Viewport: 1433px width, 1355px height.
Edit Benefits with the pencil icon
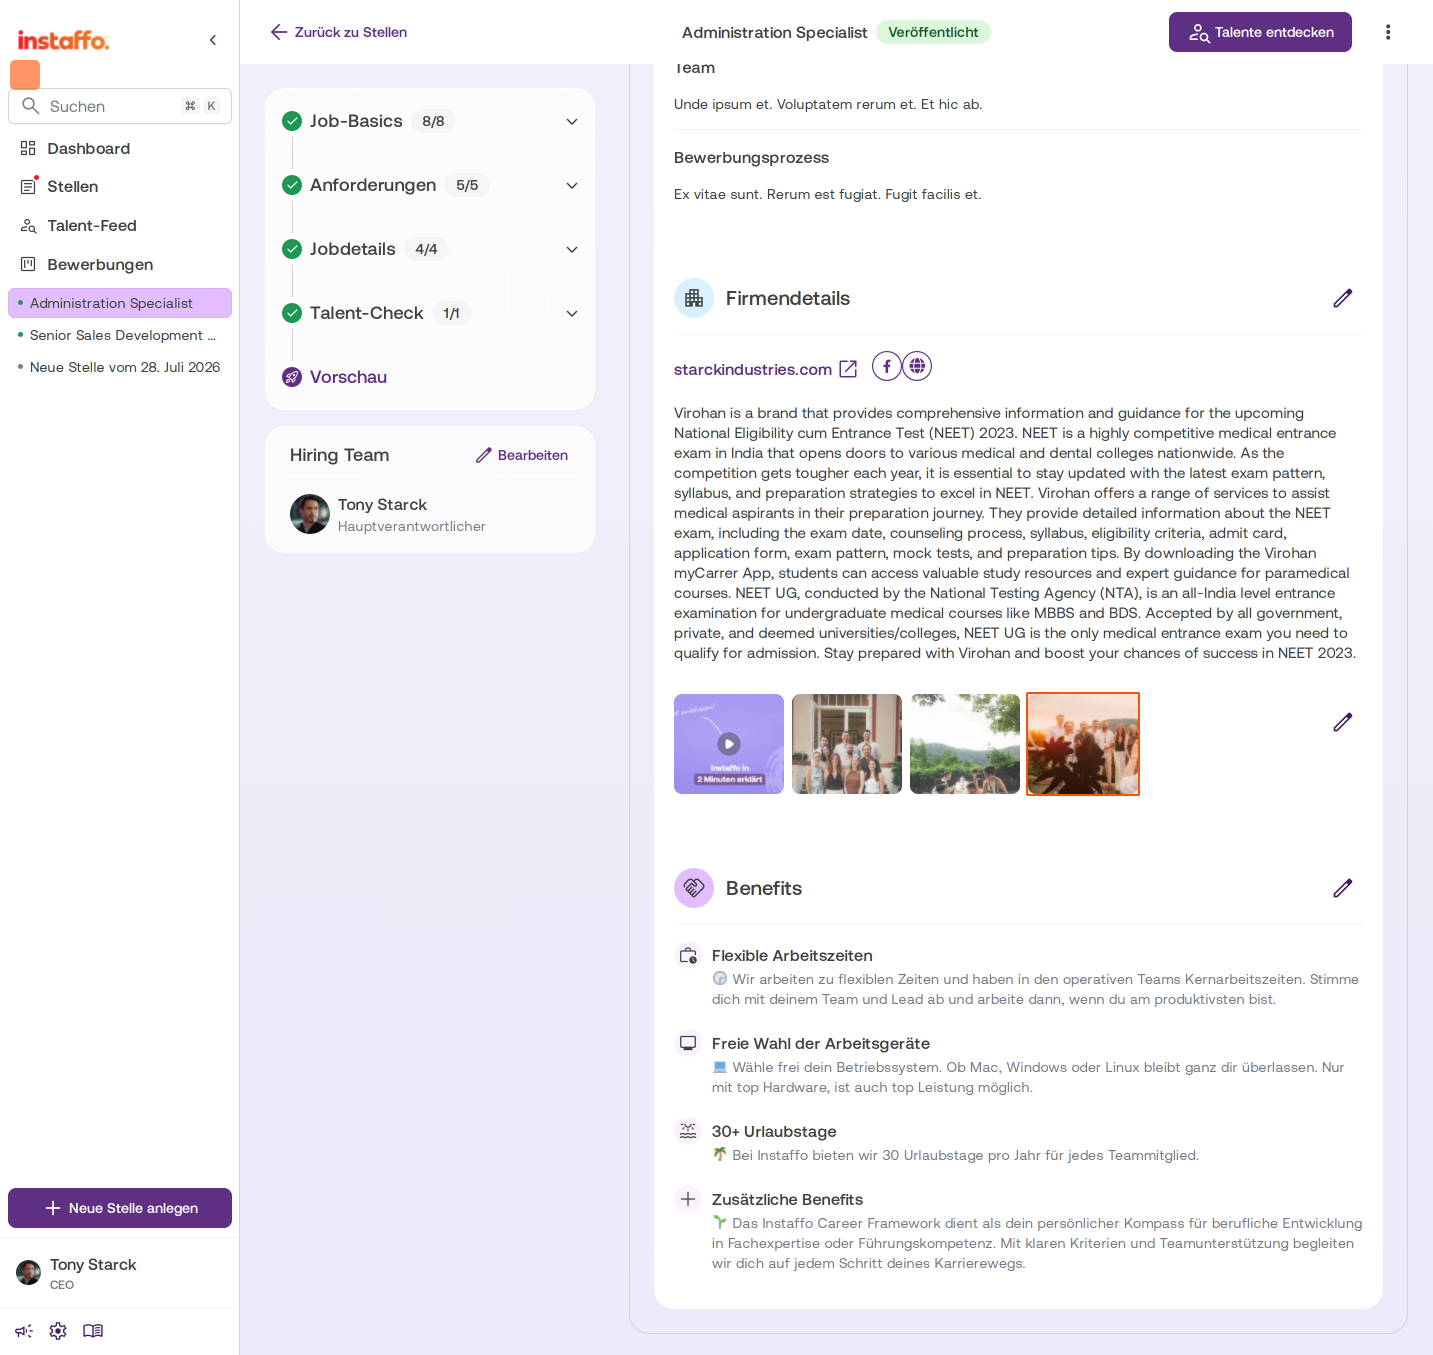1342,888
